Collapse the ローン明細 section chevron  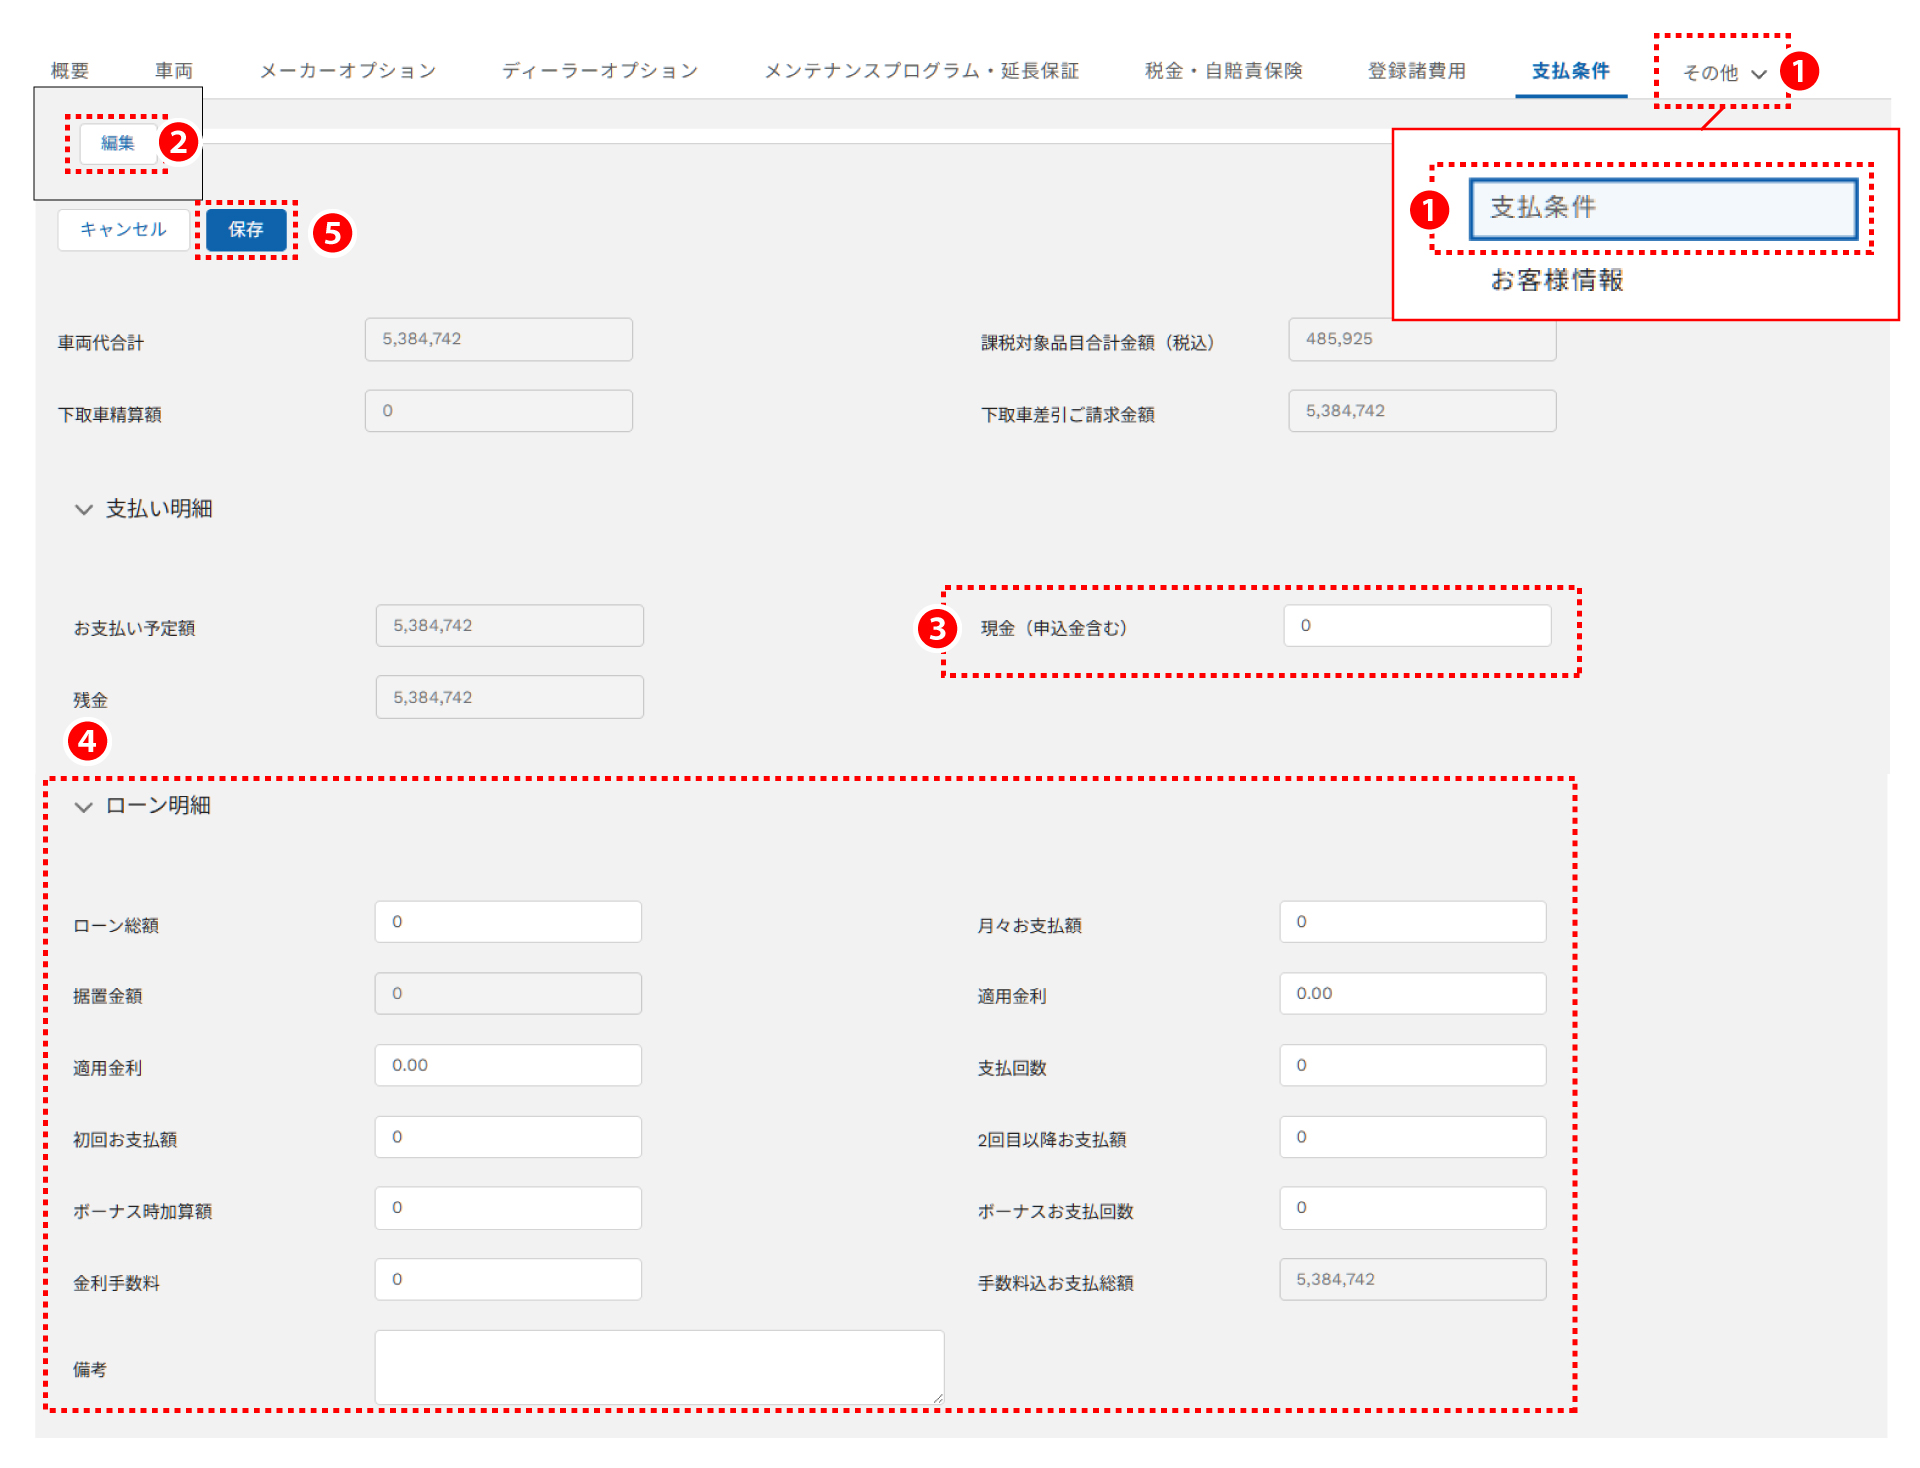click(84, 806)
